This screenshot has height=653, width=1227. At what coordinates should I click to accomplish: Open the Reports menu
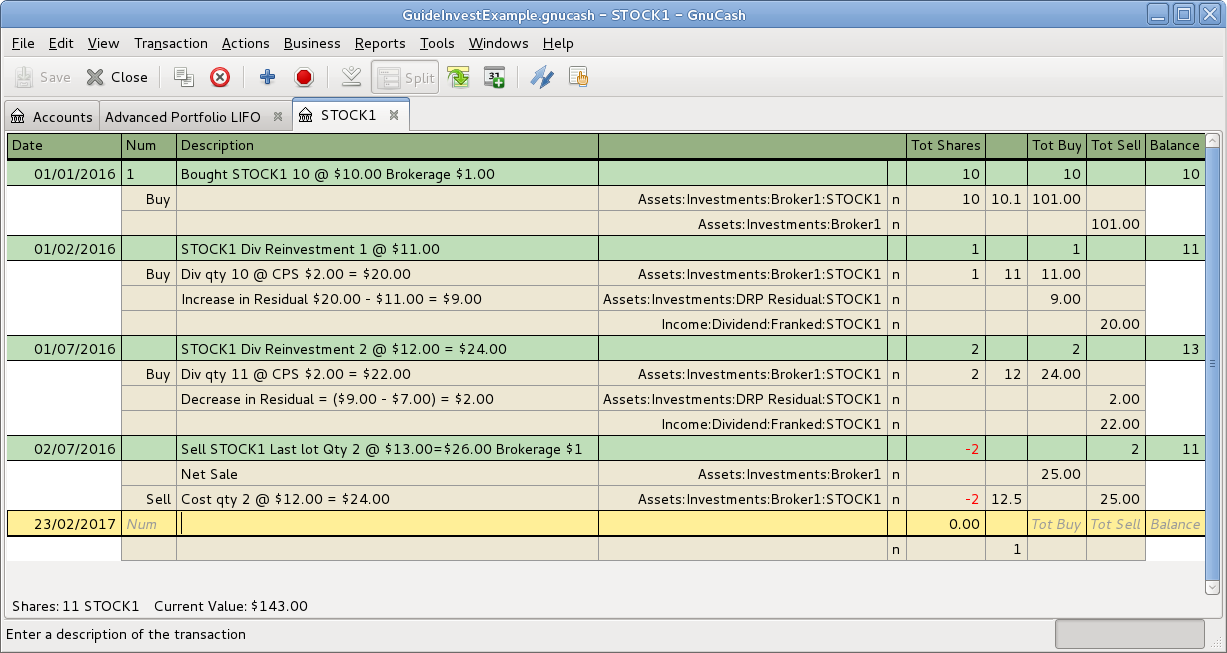click(x=380, y=43)
